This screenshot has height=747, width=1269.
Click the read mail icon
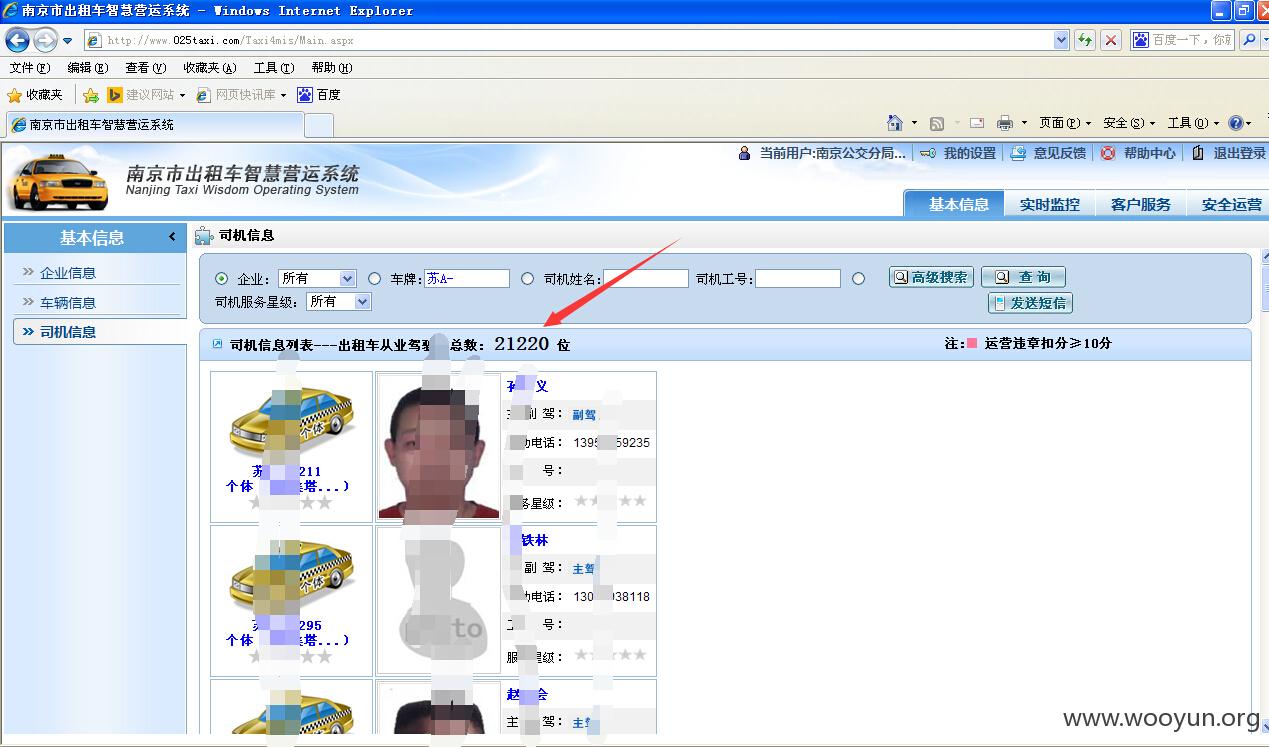click(x=977, y=123)
